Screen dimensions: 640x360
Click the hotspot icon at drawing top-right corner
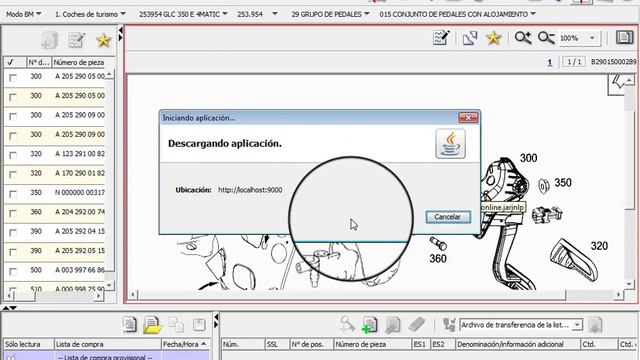(x=616, y=84)
